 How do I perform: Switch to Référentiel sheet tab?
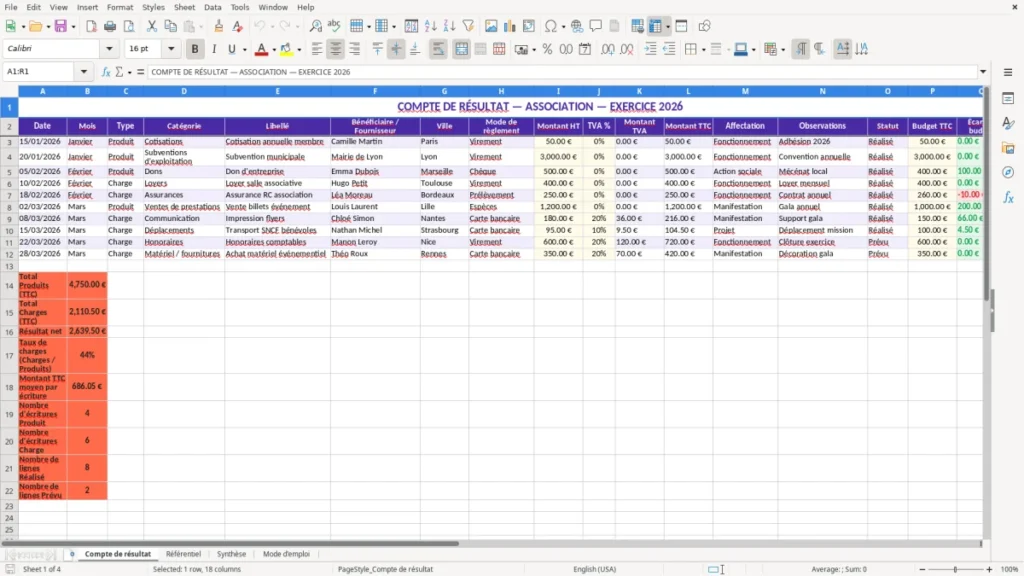coord(183,554)
